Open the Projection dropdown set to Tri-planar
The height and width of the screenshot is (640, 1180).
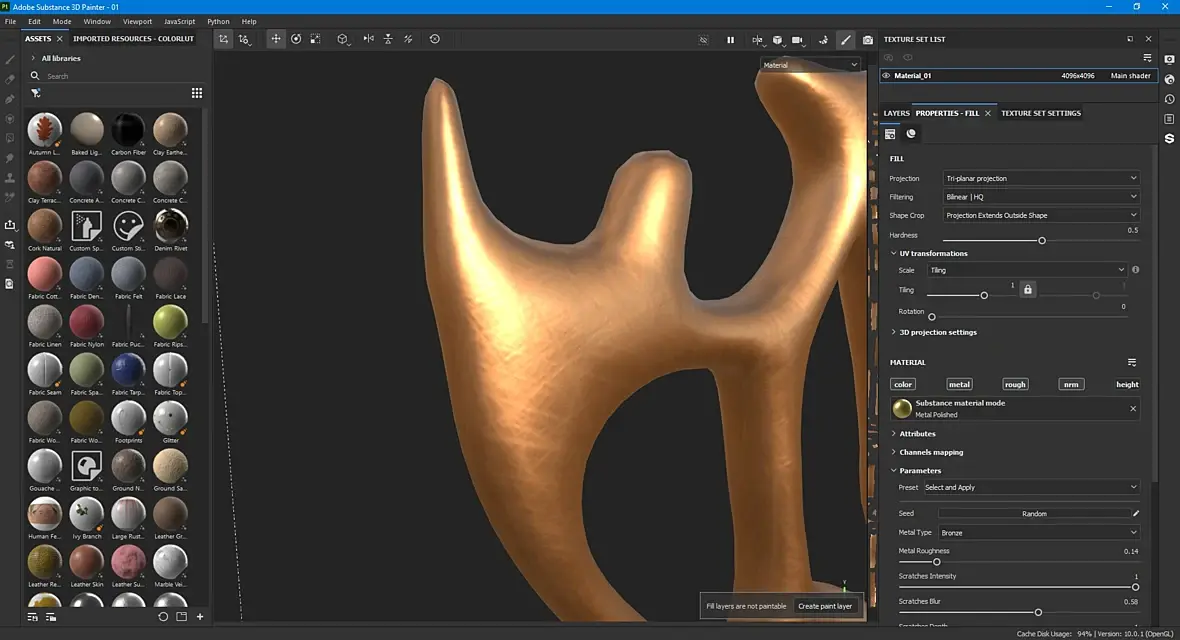click(x=1041, y=178)
